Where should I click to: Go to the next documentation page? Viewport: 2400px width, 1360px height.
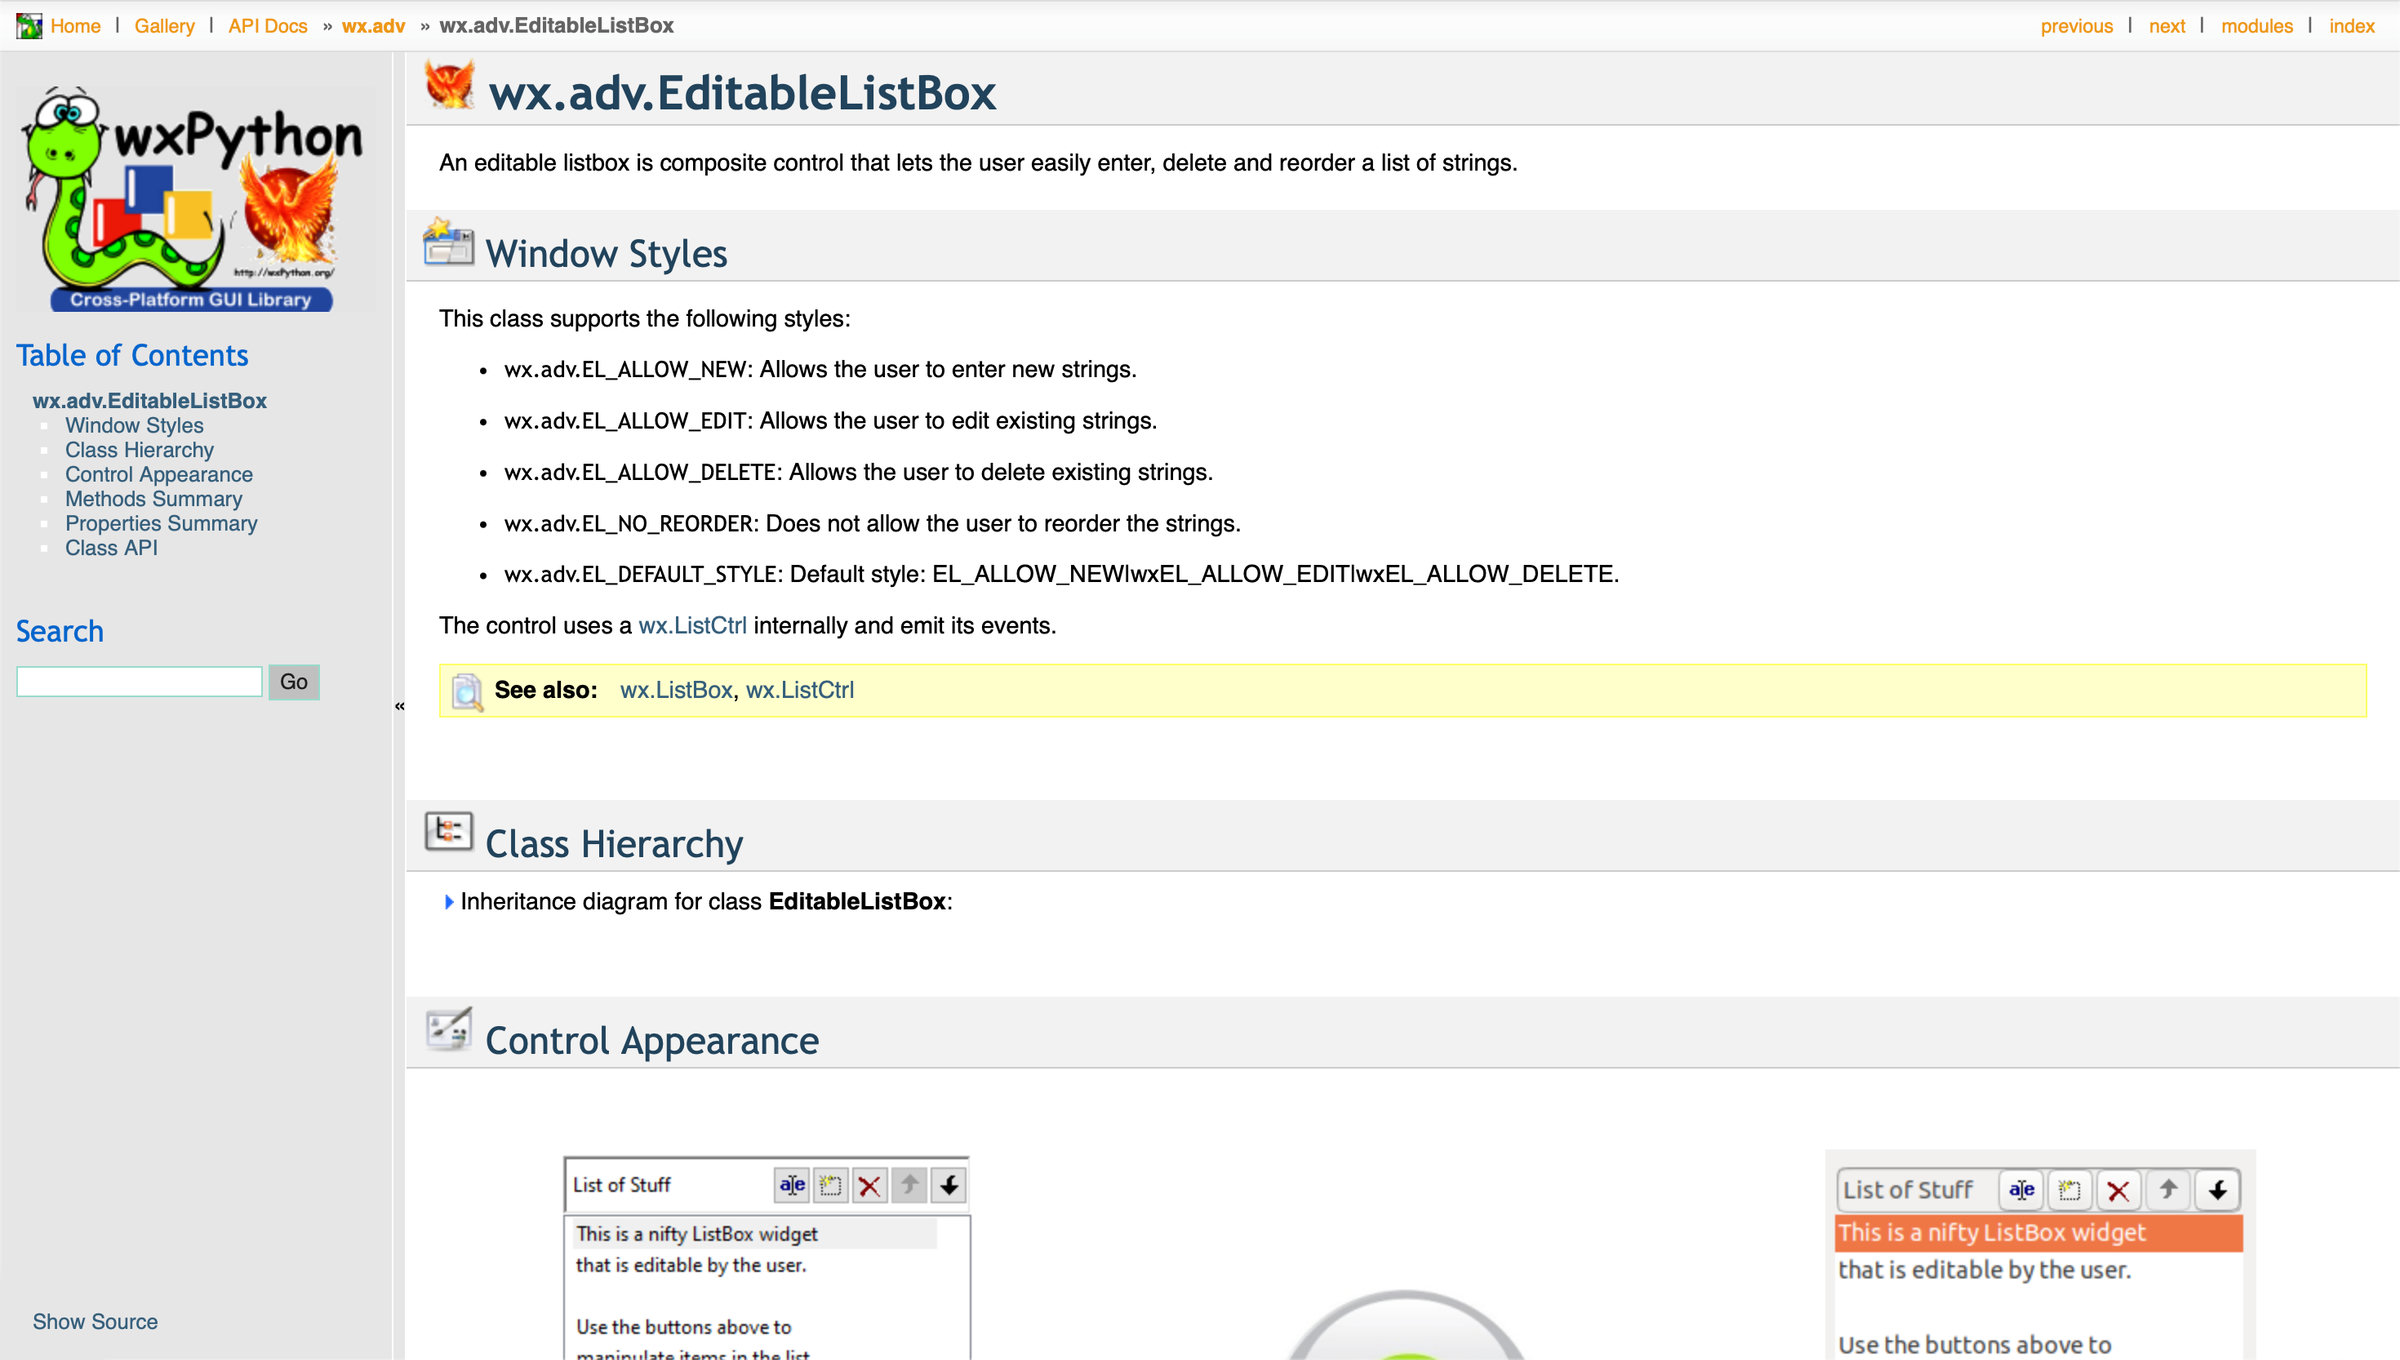(x=2167, y=26)
